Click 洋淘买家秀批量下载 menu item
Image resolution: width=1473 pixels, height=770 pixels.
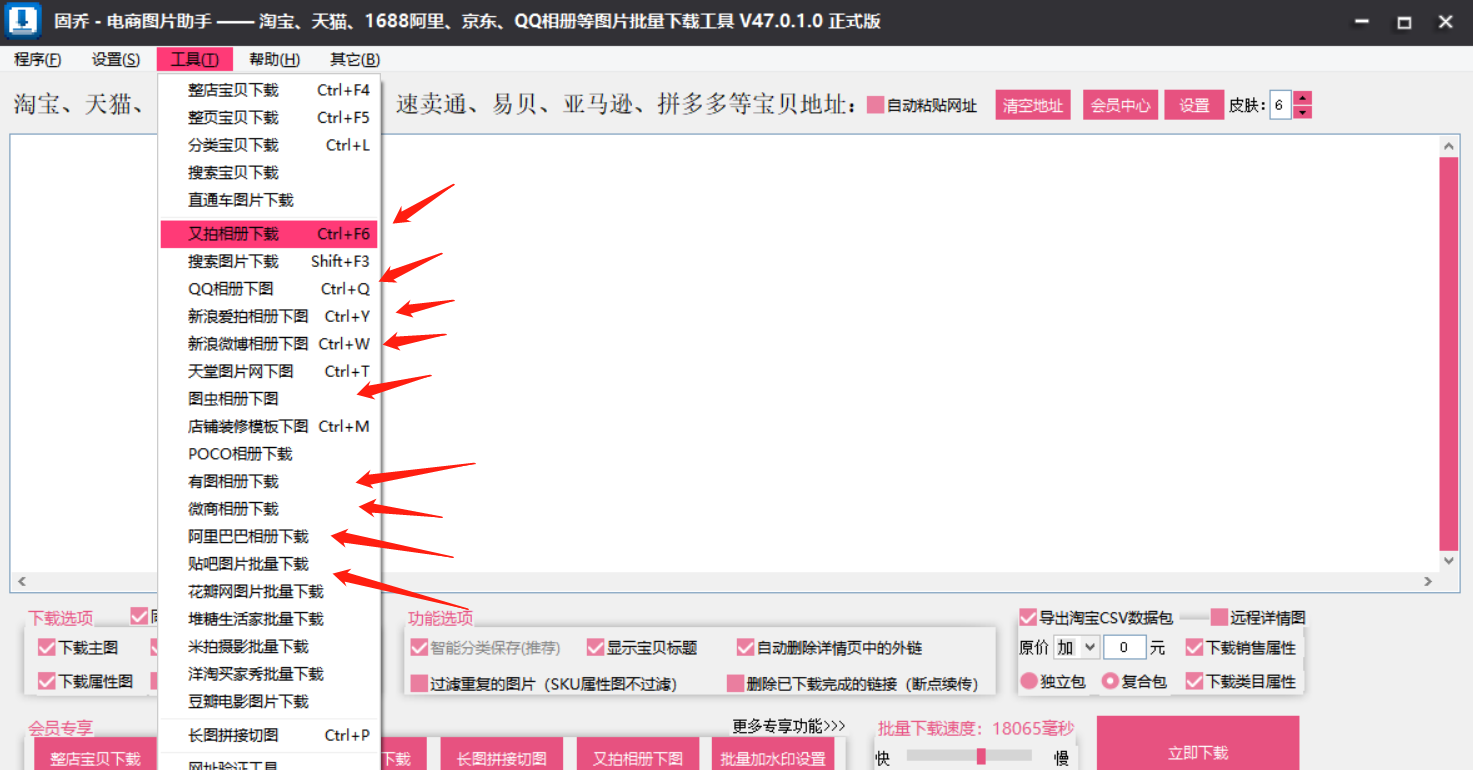click(x=268, y=674)
